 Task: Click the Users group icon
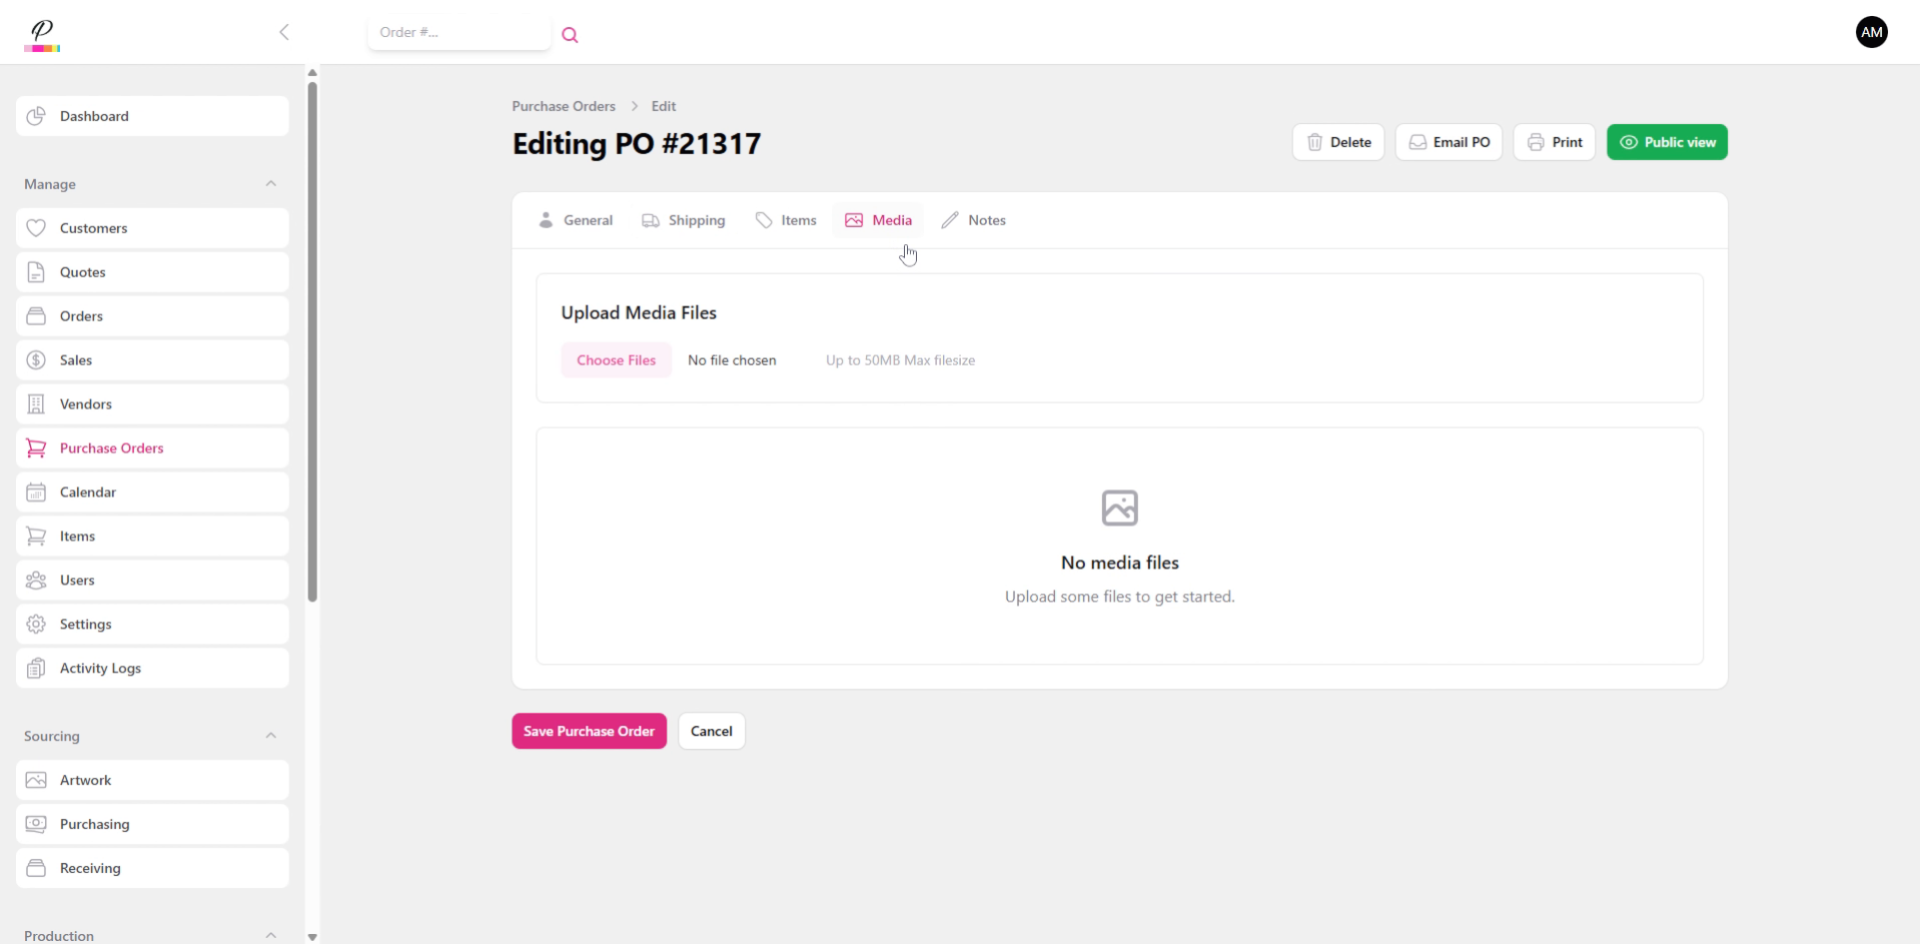click(36, 579)
